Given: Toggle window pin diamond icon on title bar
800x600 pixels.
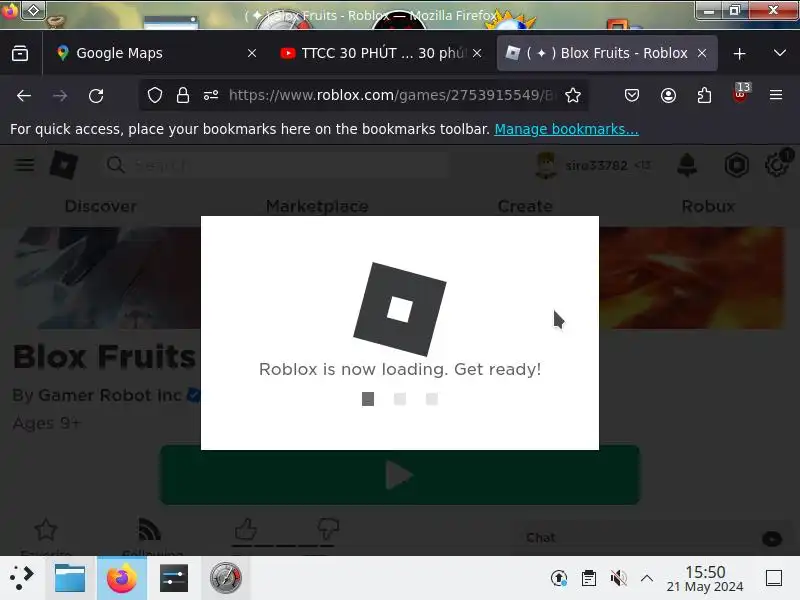Looking at the screenshot, I should [33, 10].
